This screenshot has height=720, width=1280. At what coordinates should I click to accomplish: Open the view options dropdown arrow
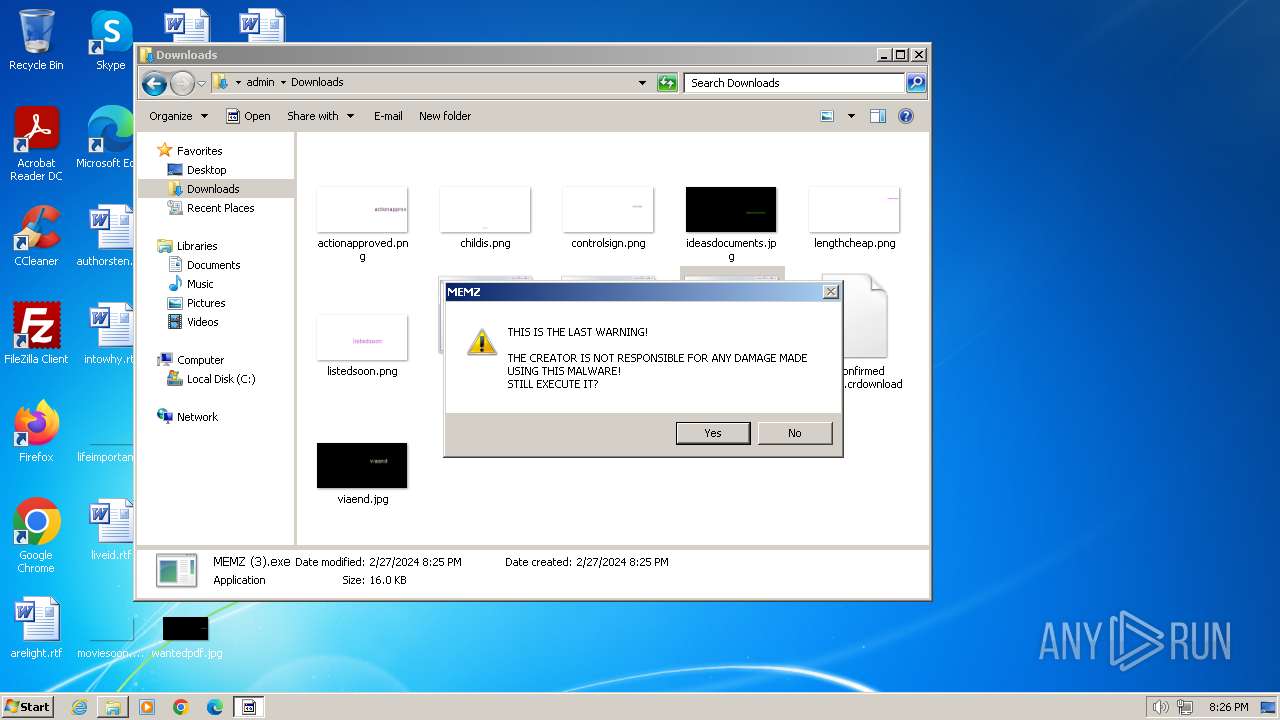tap(851, 116)
